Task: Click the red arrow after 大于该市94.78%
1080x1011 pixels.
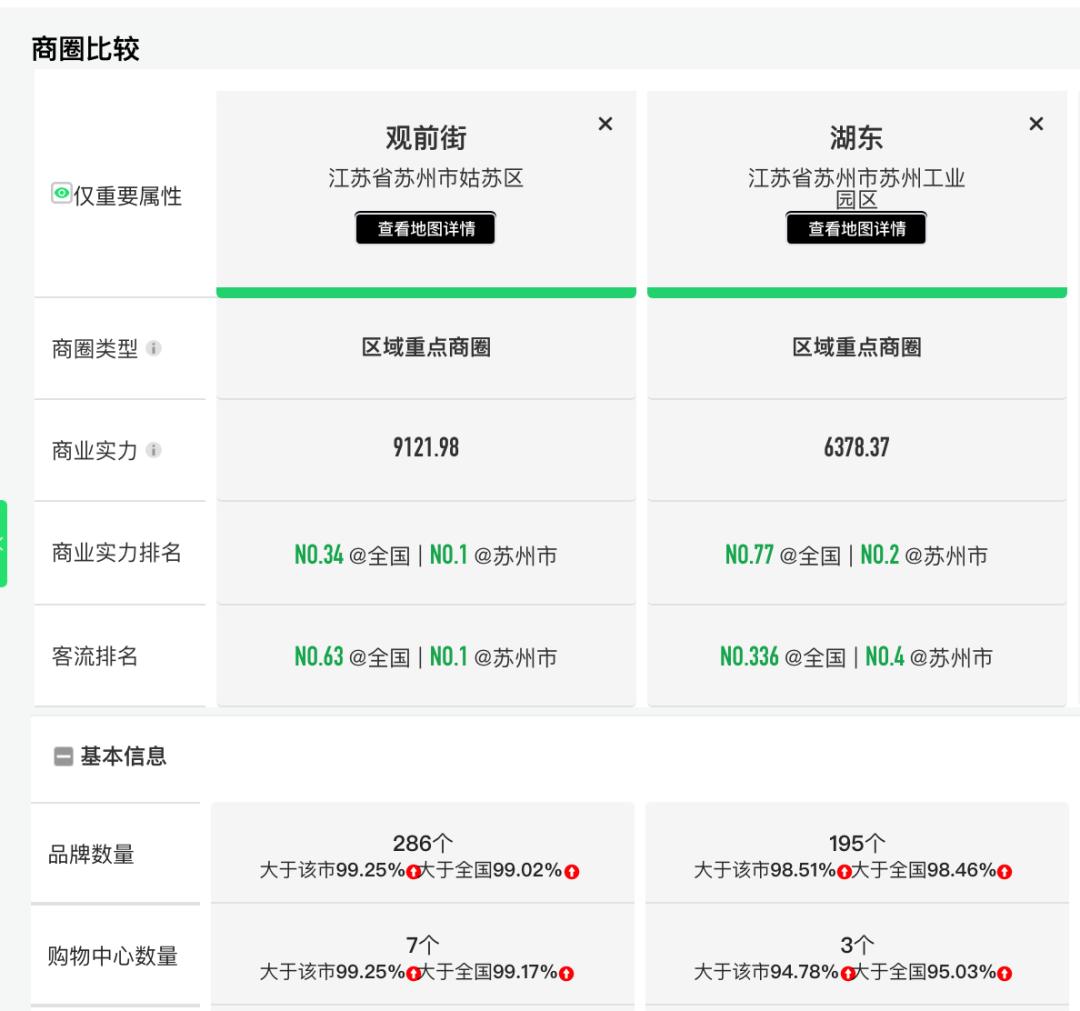Action: (847, 974)
